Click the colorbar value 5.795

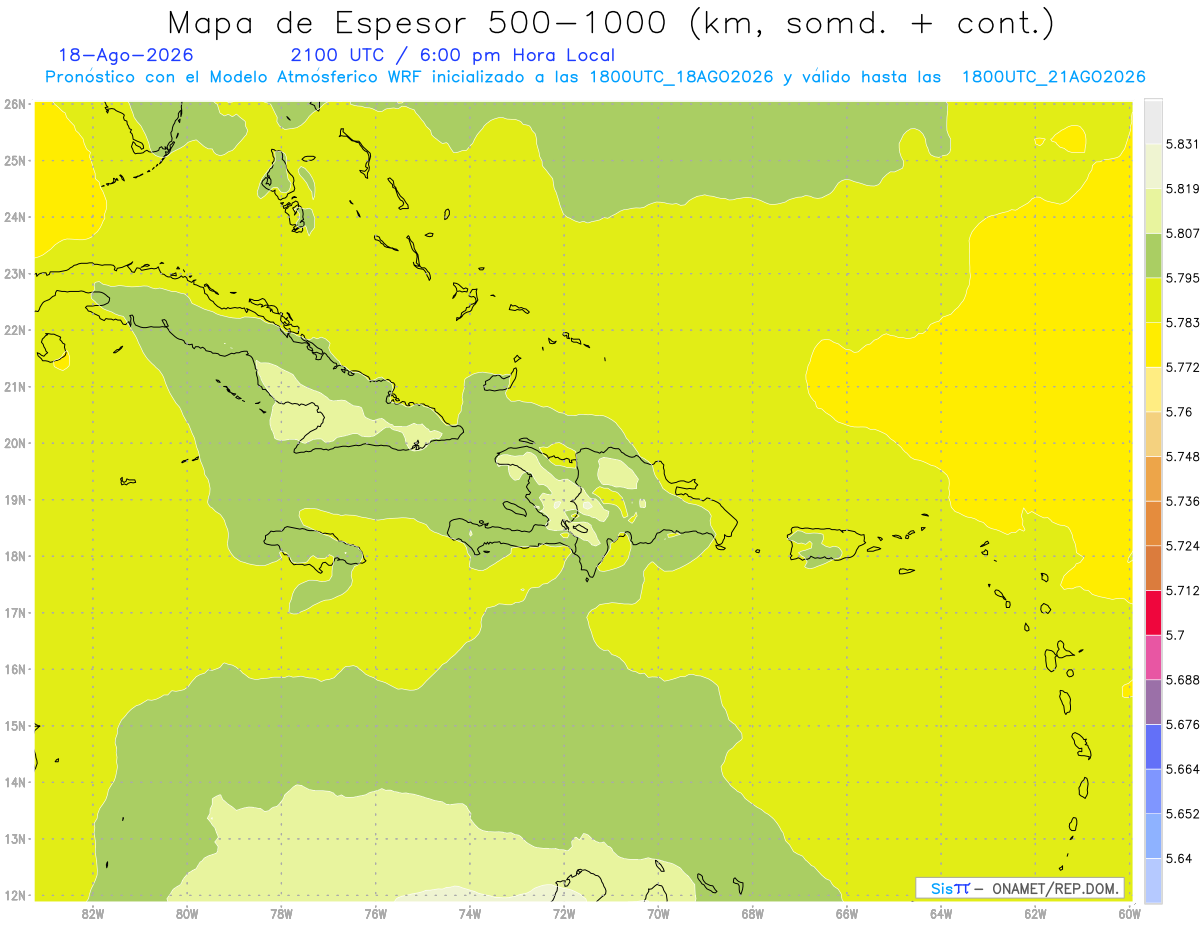coord(1182,278)
